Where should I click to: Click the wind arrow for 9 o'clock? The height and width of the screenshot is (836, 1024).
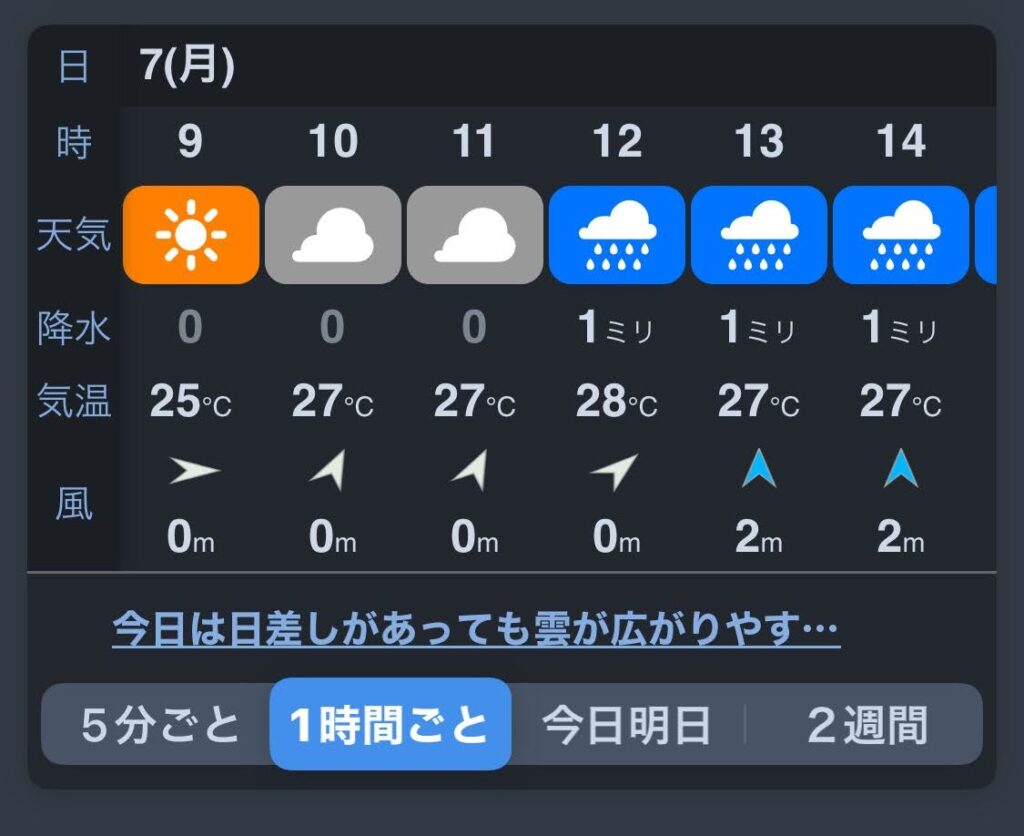tap(193, 471)
